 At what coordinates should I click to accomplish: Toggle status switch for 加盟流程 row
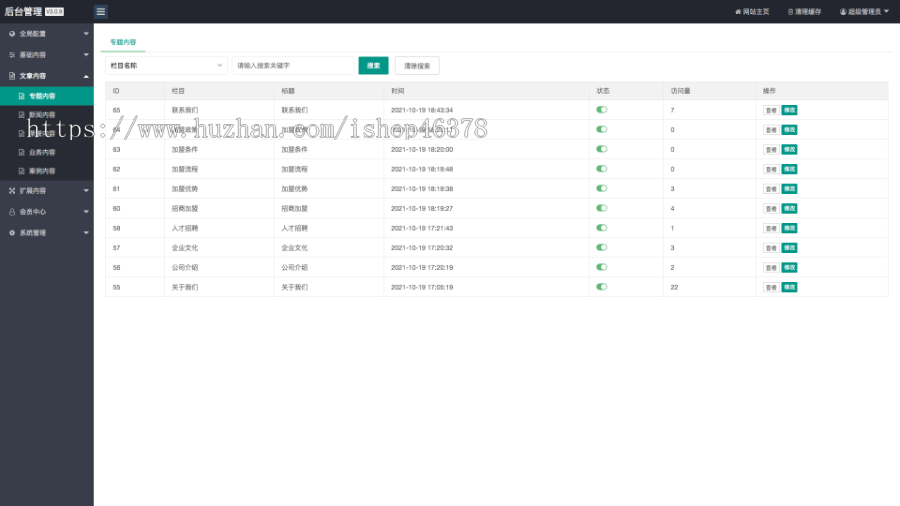pyautogui.click(x=602, y=169)
